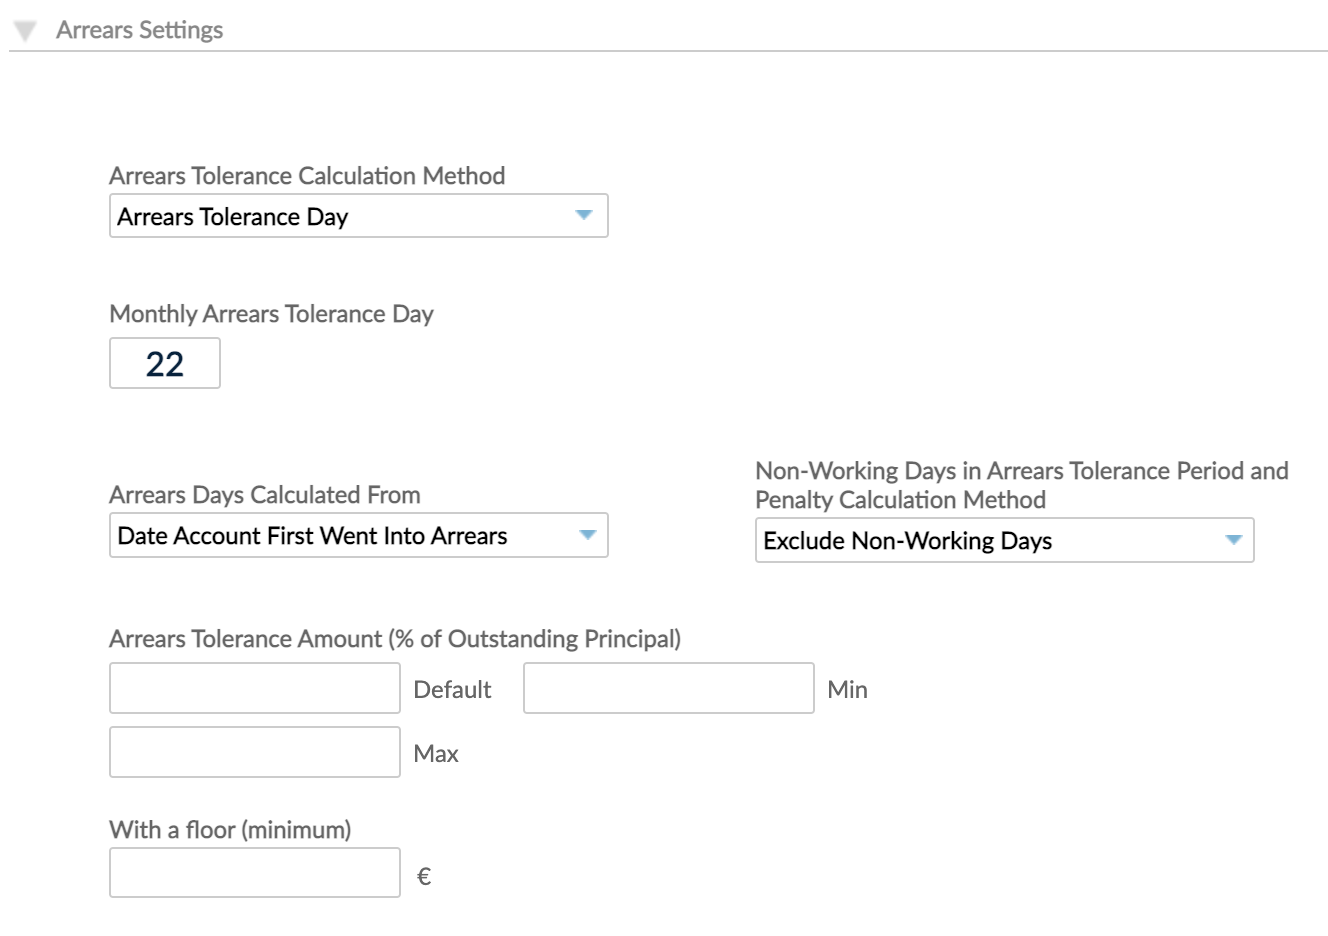Click the Monthly Arrears Tolerance Day label
1328x936 pixels.
(x=271, y=314)
